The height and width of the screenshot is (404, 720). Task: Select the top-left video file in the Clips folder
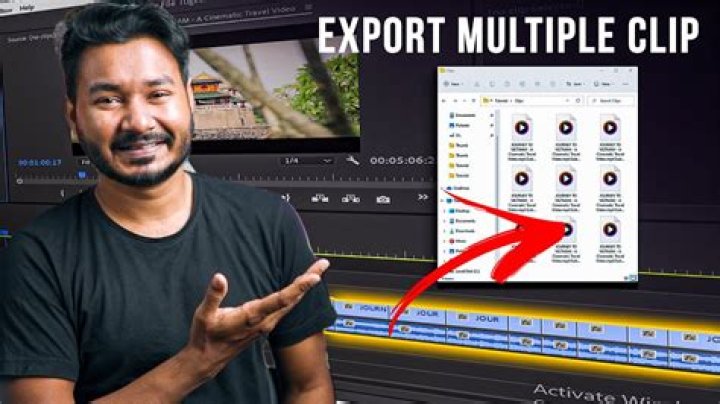coord(522,137)
